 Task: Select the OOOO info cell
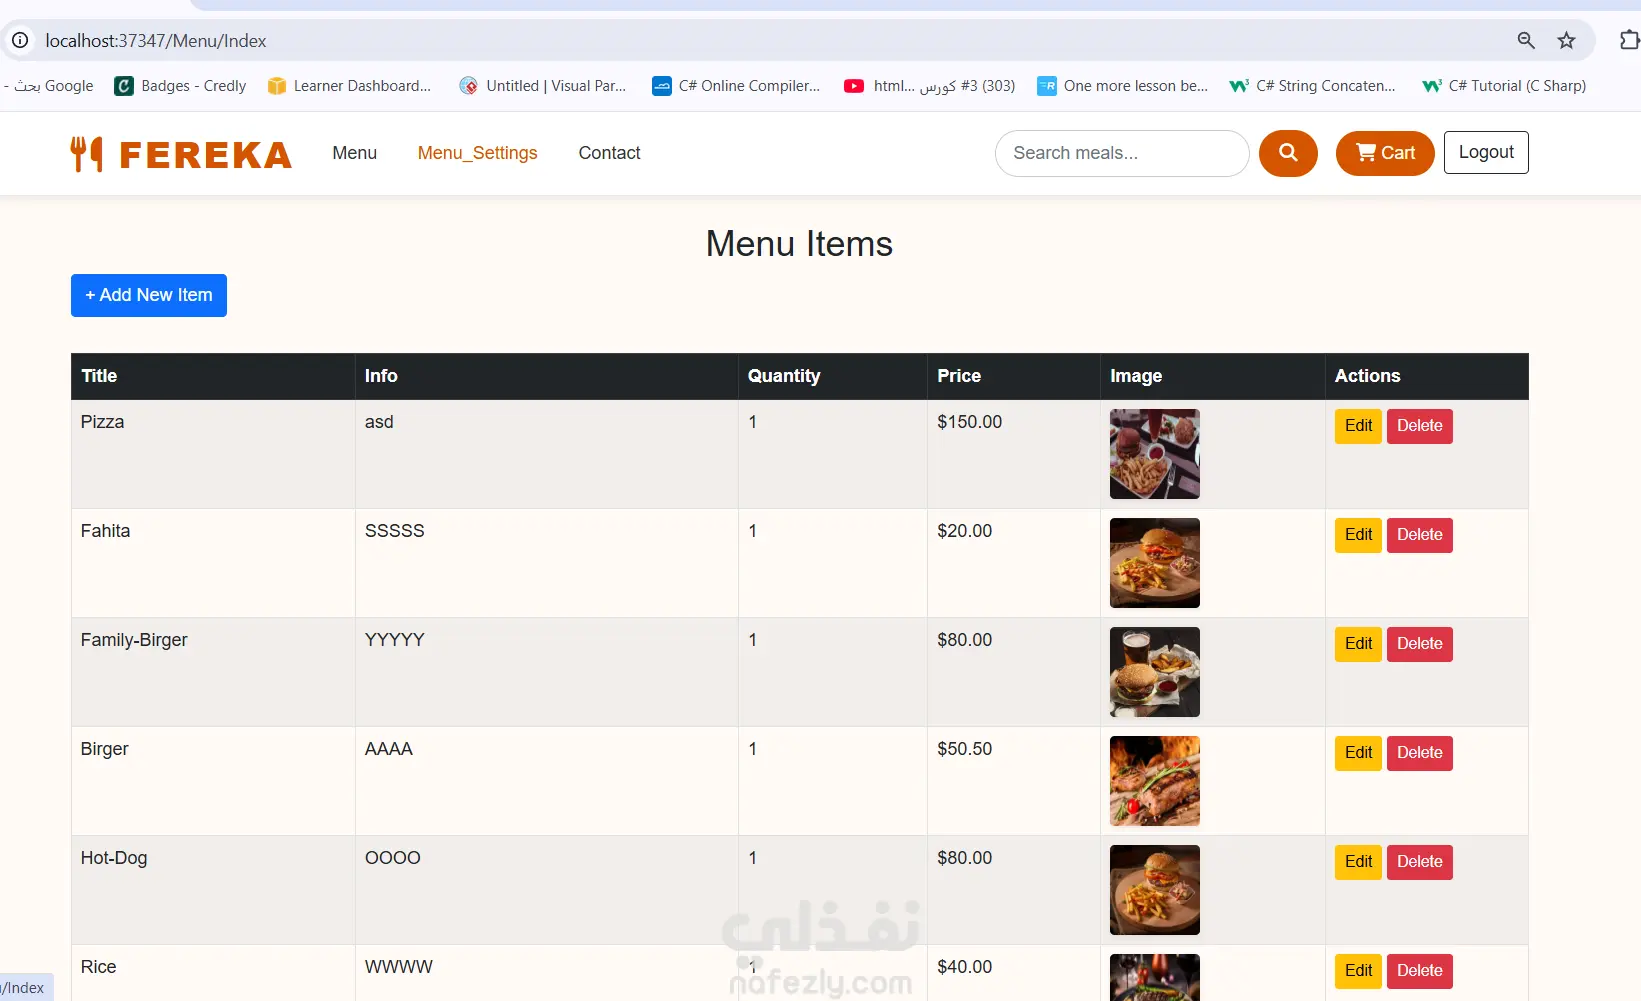click(546, 890)
